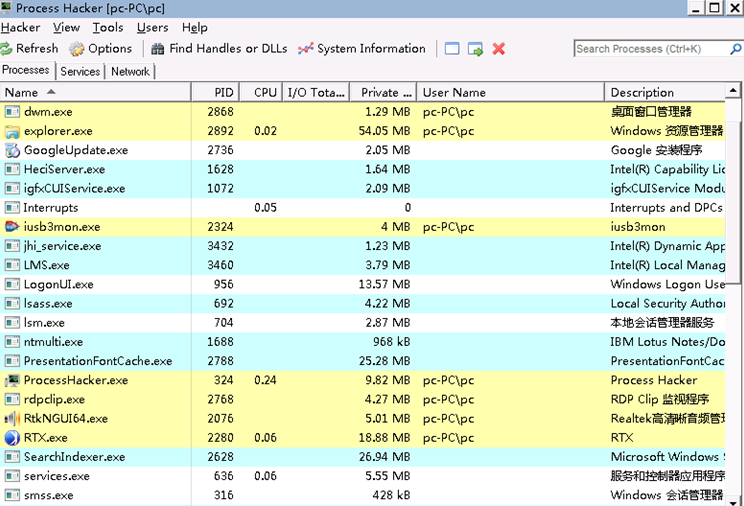Click the rdpclip.exe process icon
Viewport: 744px width, 506px height.
click(12, 399)
